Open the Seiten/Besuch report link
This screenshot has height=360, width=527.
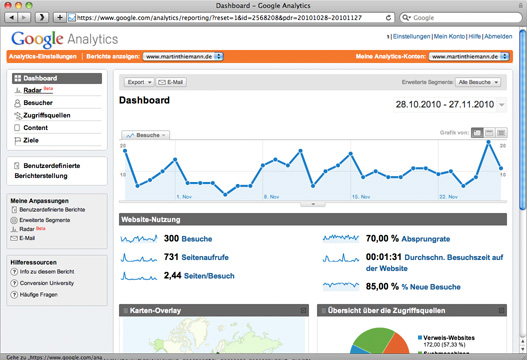click(209, 276)
